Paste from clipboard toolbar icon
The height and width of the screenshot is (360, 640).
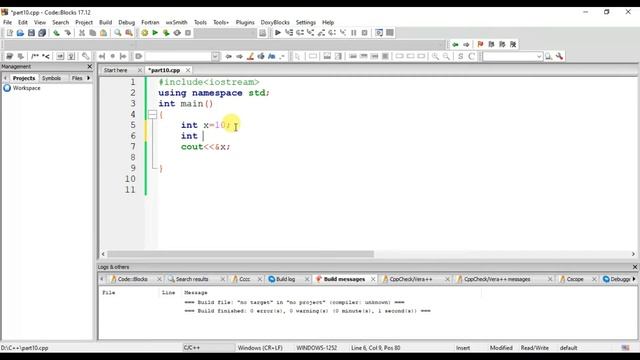pos(103,33)
